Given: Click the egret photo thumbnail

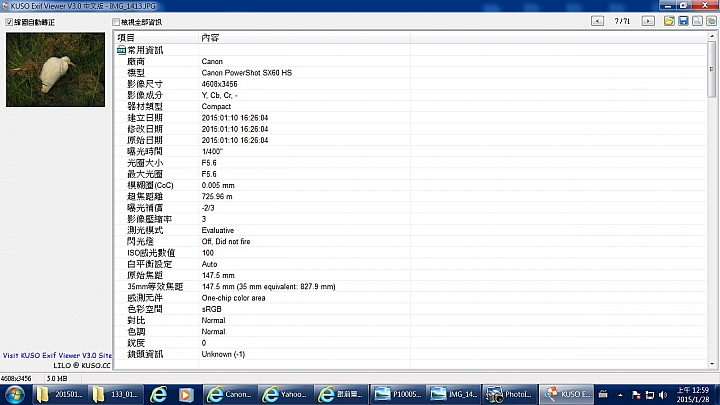Looking at the screenshot, I should (56, 69).
